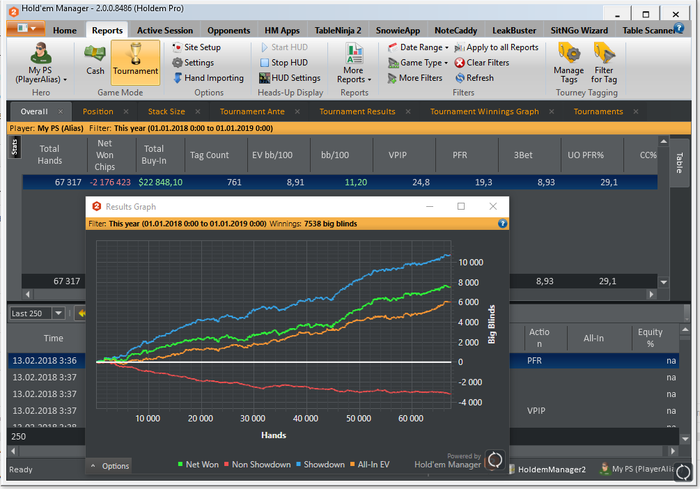Click Hold'em Manager loading logo in graph

click(x=495, y=460)
